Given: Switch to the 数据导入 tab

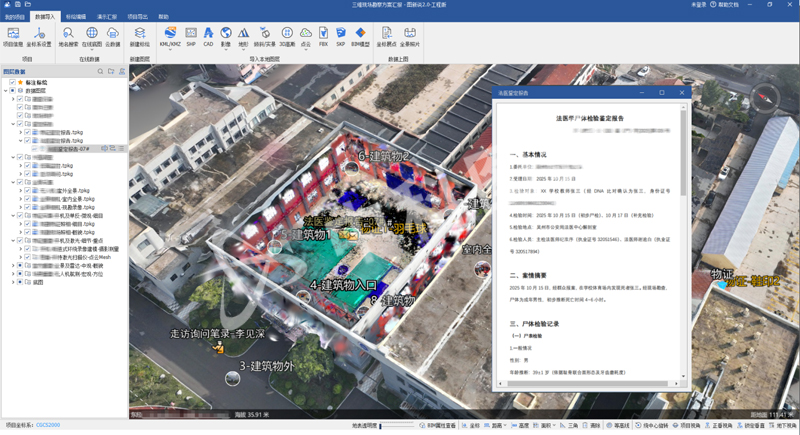Looking at the screenshot, I should [x=45, y=17].
